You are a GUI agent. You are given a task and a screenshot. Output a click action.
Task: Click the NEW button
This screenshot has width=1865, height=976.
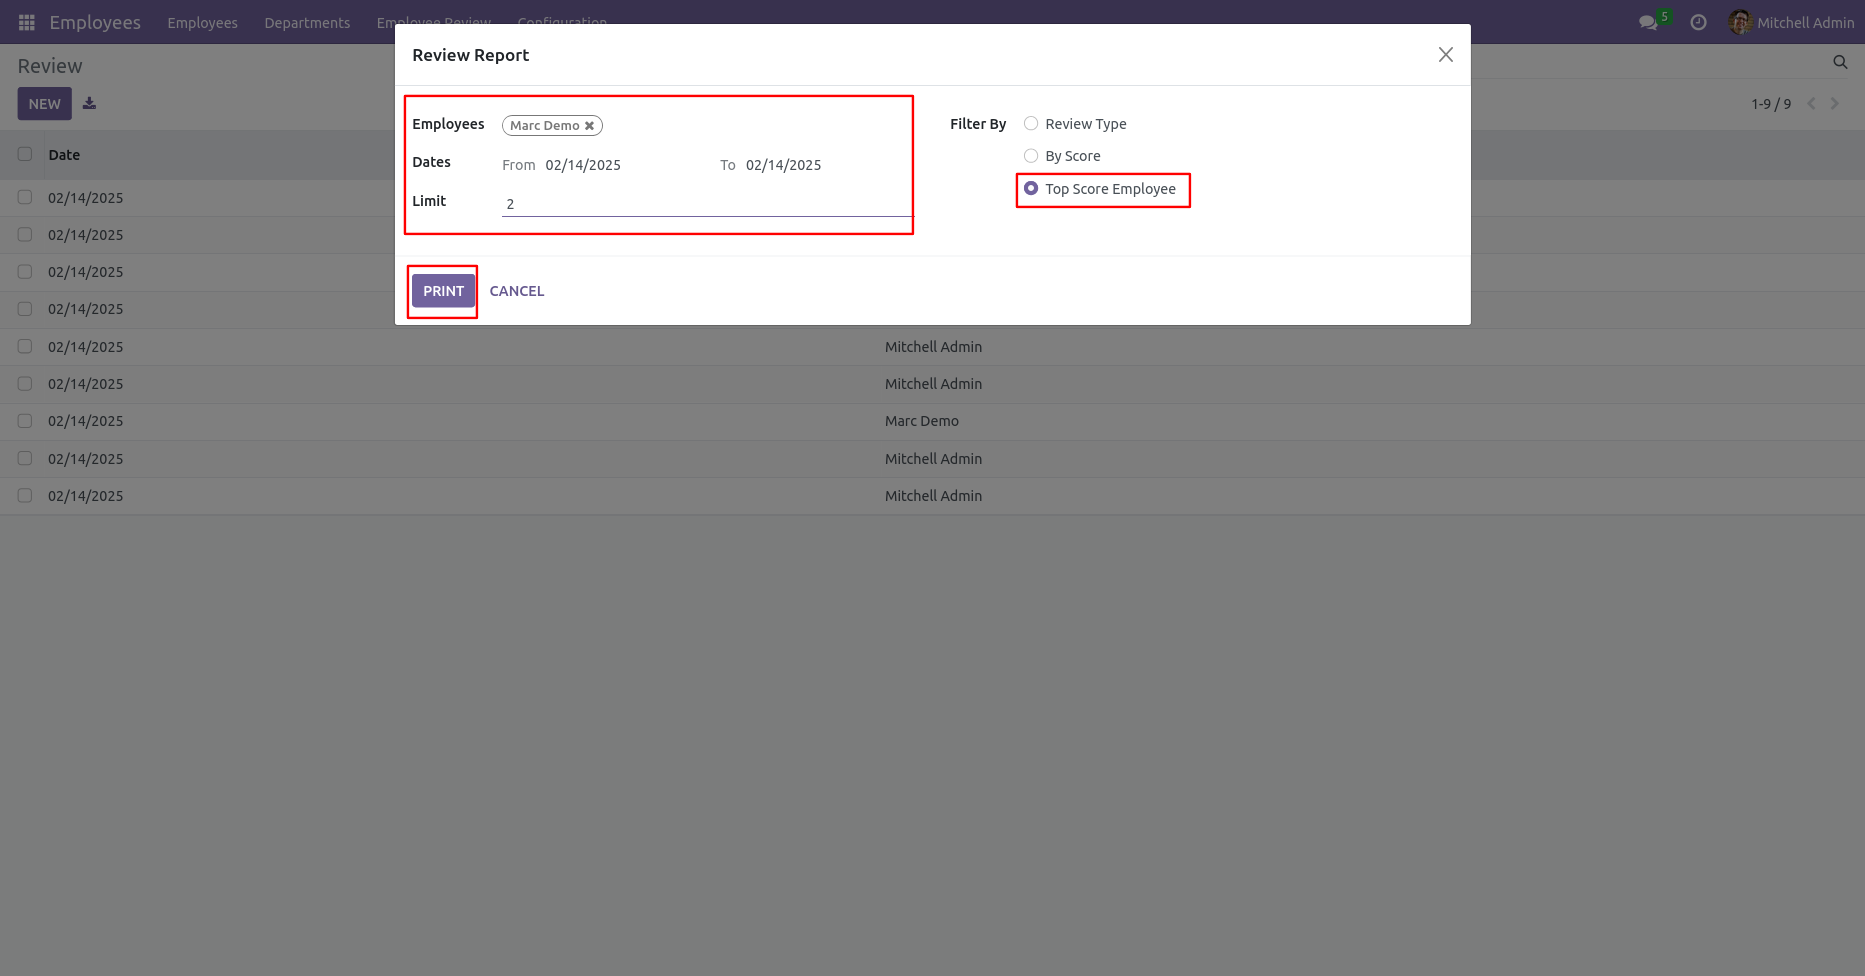click(44, 104)
